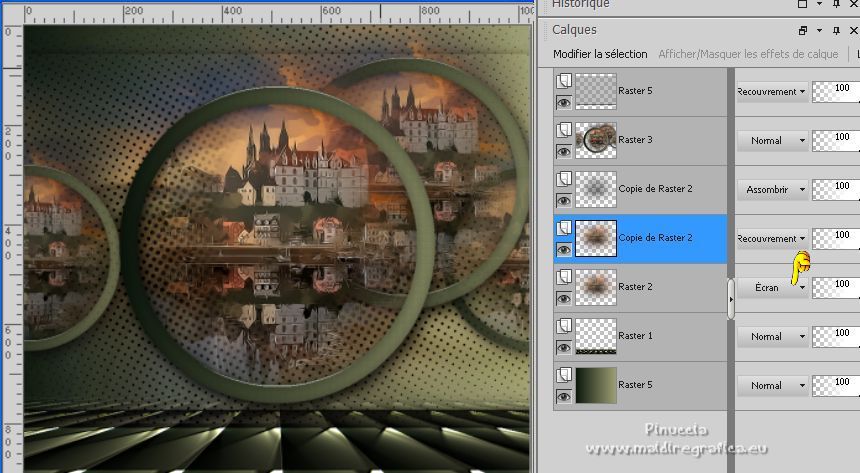
Task: Click the layer type icon of the Recouvrement Raster 5 layer
Action: (x=564, y=81)
